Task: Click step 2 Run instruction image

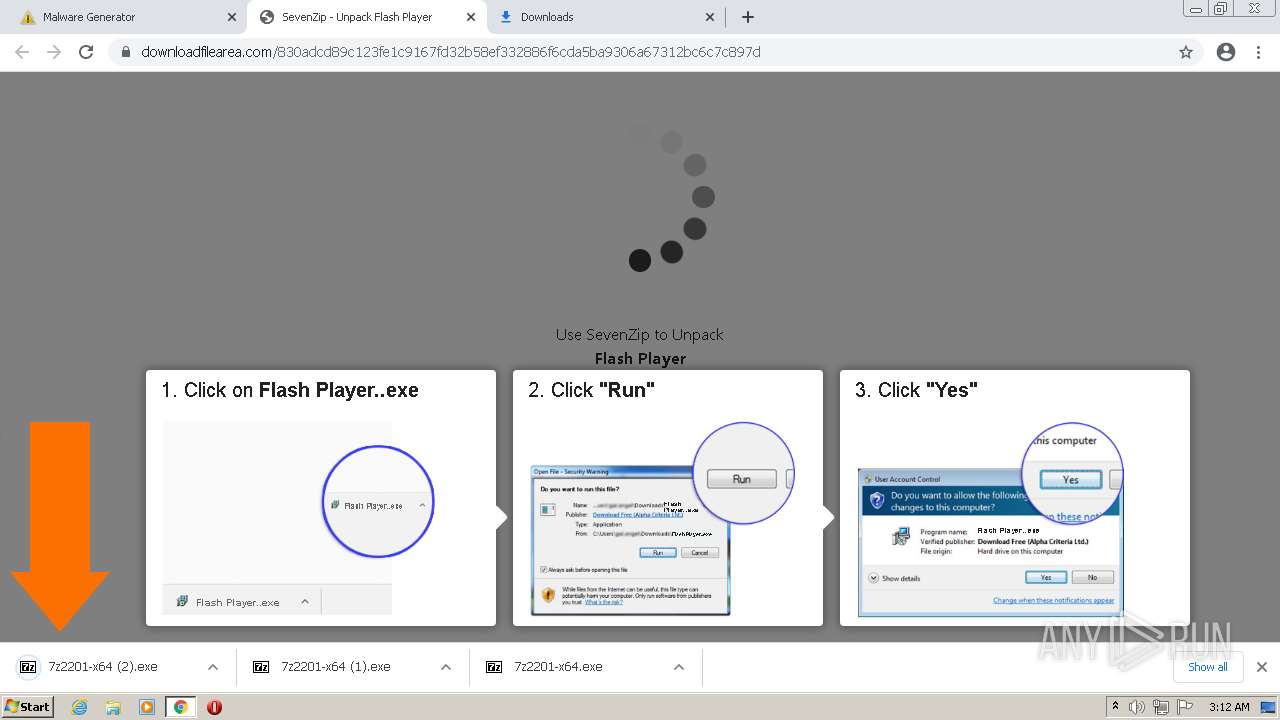Action: click(x=662, y=519)
